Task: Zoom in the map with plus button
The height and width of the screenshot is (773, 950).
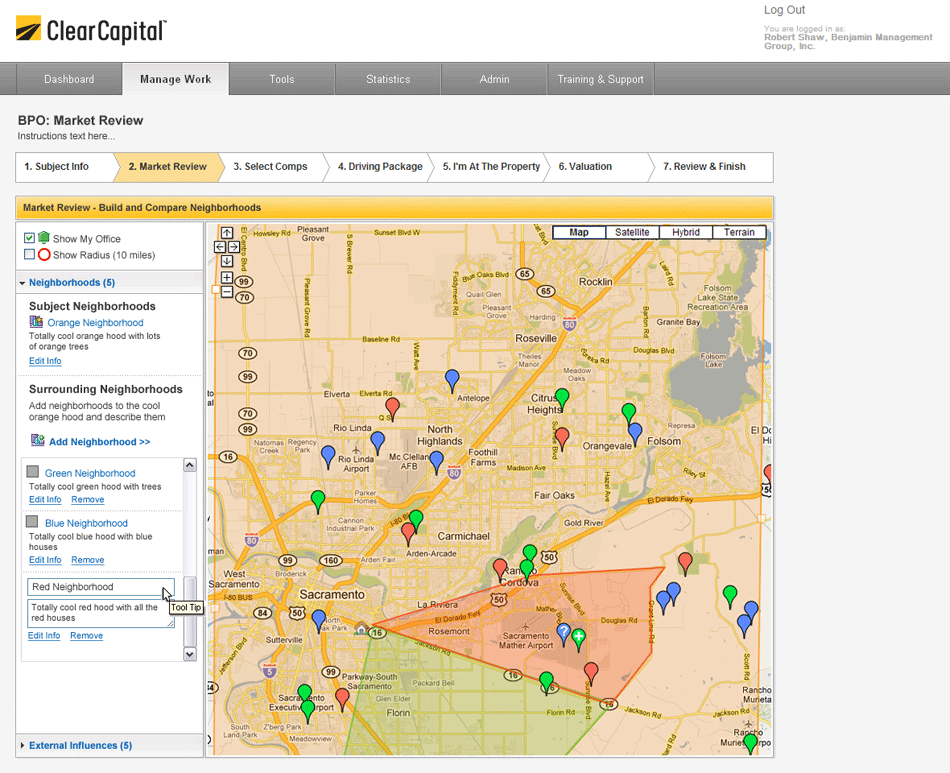Action: 227,277
